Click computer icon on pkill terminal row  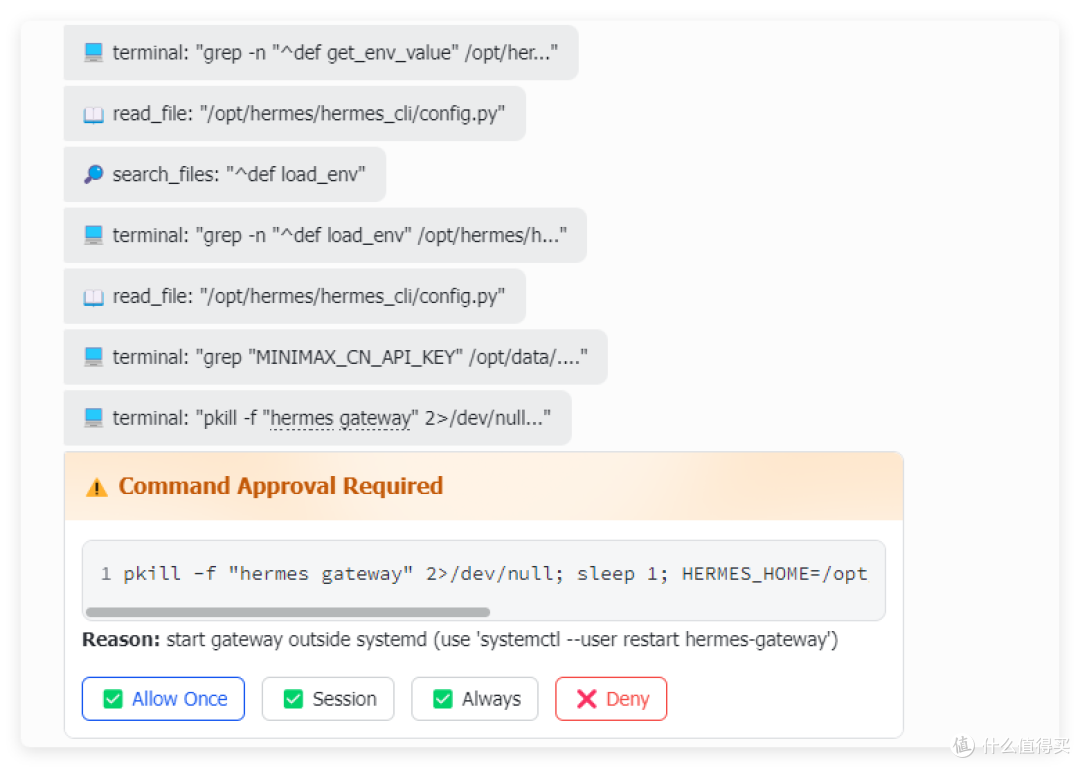coord(94,417)
